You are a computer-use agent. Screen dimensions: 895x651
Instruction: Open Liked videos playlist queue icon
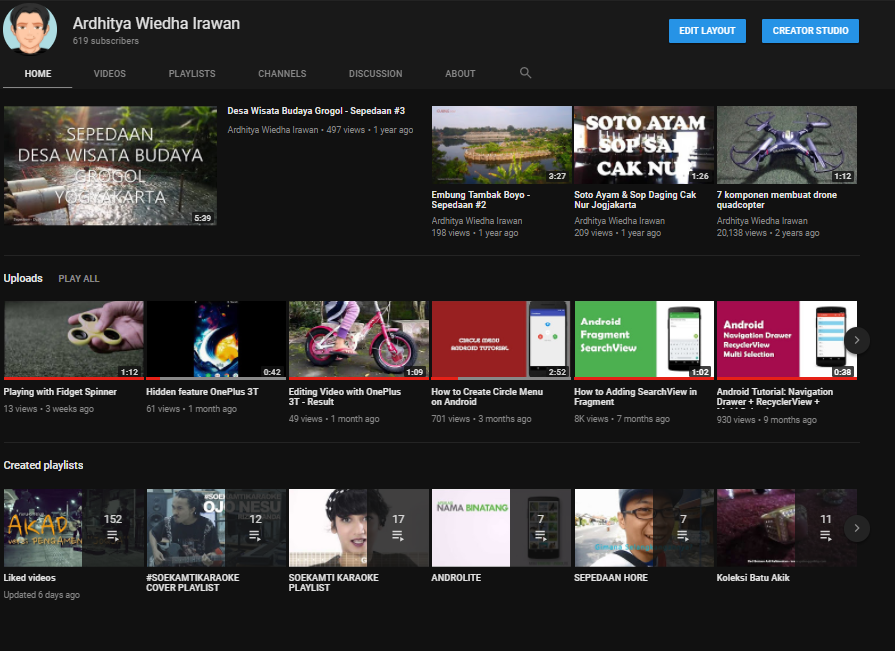point(113,536)
